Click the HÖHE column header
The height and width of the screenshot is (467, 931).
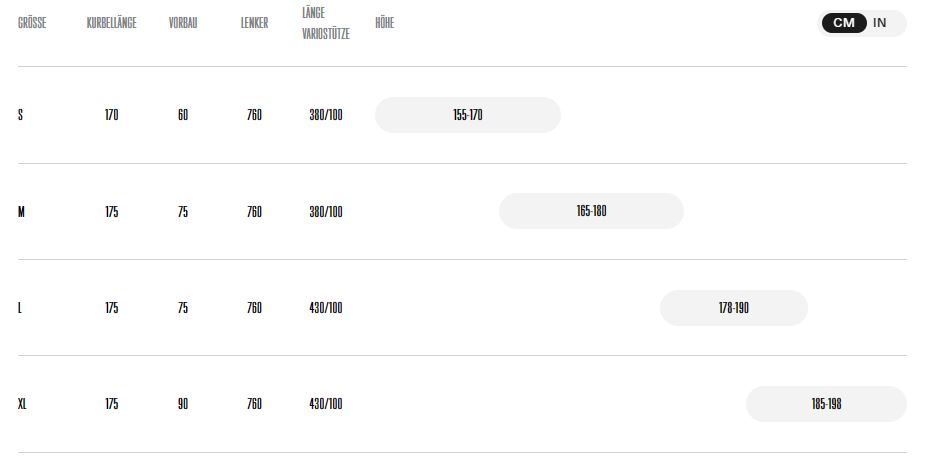coord(385,23)
